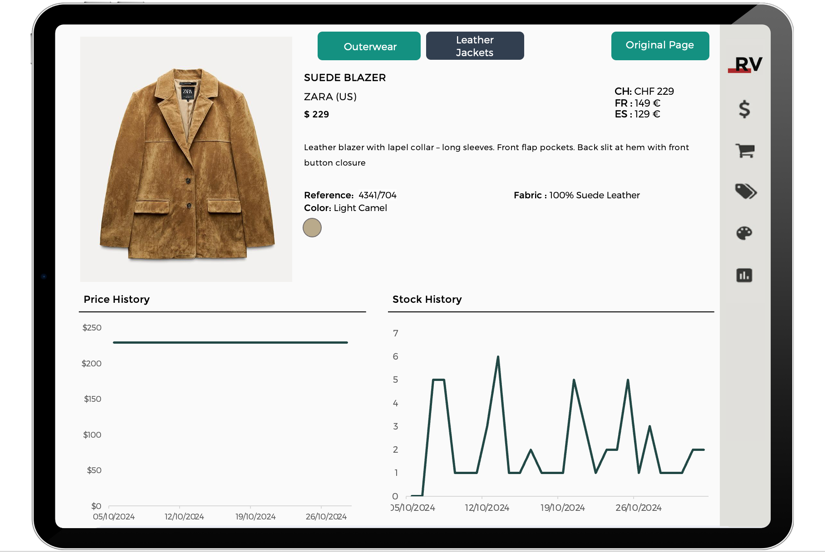Click 19/10/2024 on Price History axis
The width and height of the screenshot is (825, 552).
coord(255,517)
